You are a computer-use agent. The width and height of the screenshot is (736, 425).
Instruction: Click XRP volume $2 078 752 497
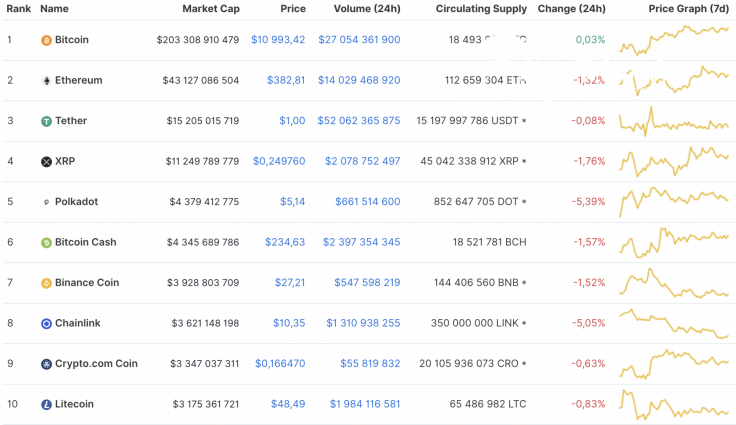(362, 162)
